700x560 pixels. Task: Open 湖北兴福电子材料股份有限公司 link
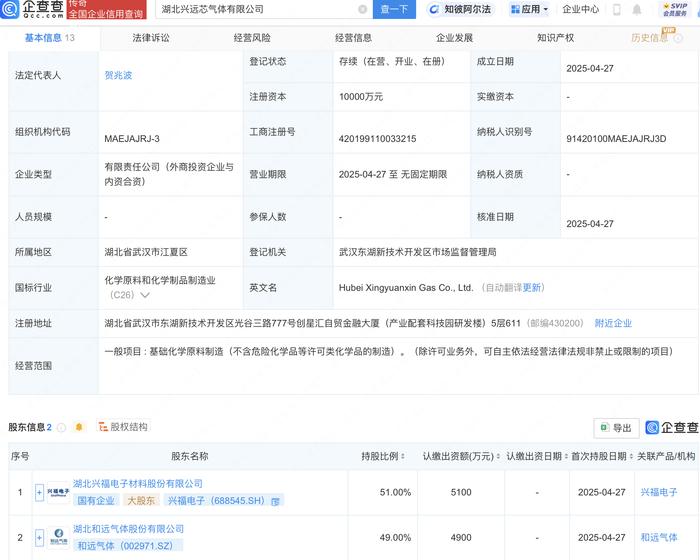pyautogui.click(x=138, y=484)
